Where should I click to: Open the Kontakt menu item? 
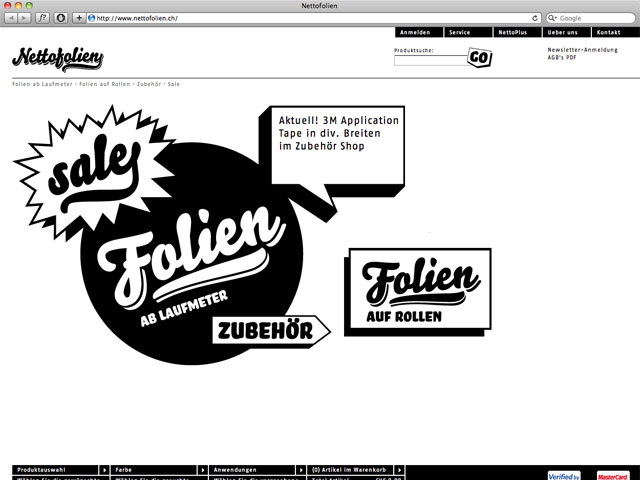(x=616, y=32)
